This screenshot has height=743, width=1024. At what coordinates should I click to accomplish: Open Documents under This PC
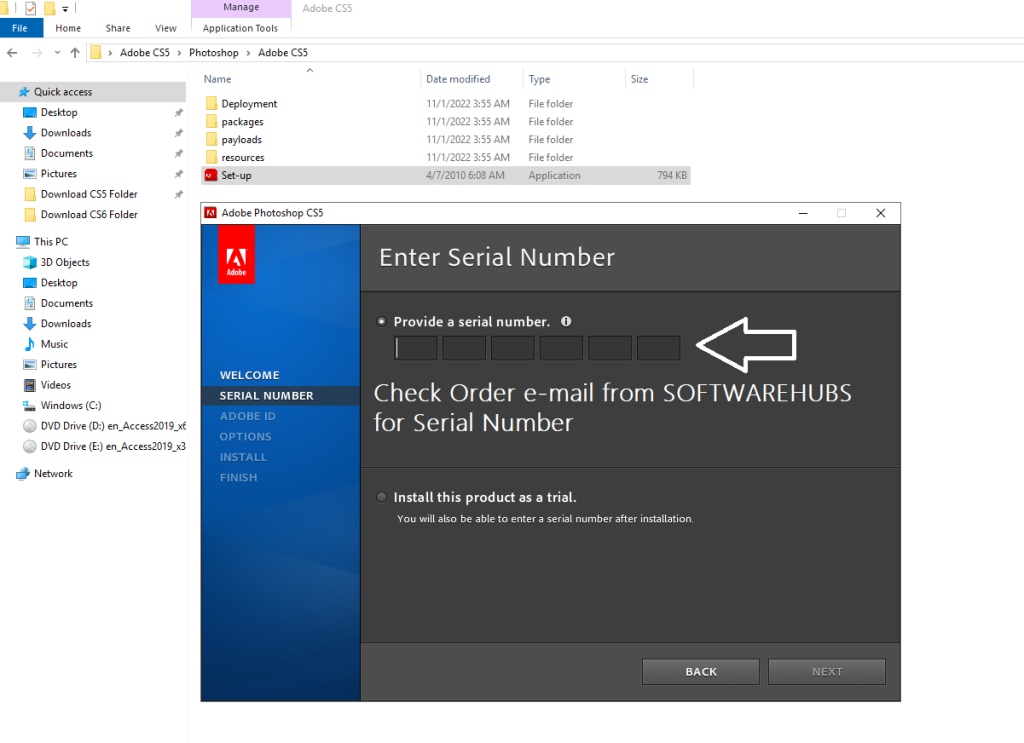coord(67,303)
